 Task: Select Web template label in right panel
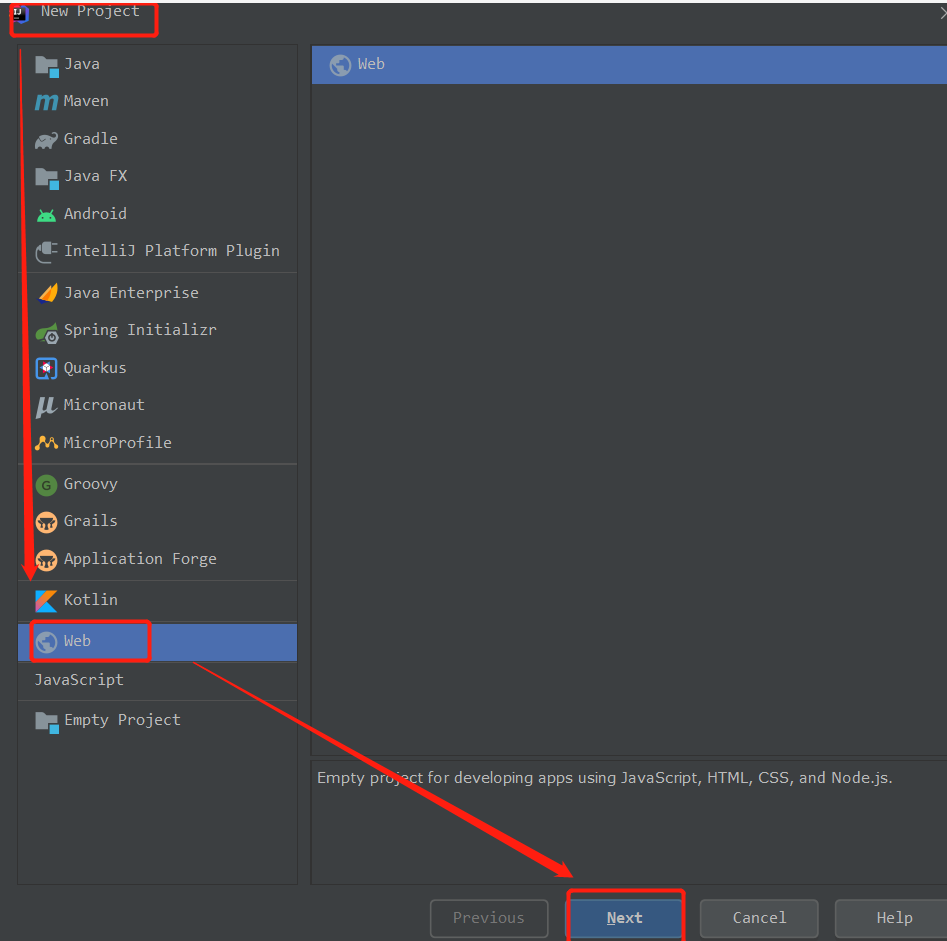click(x=371, y=64)
